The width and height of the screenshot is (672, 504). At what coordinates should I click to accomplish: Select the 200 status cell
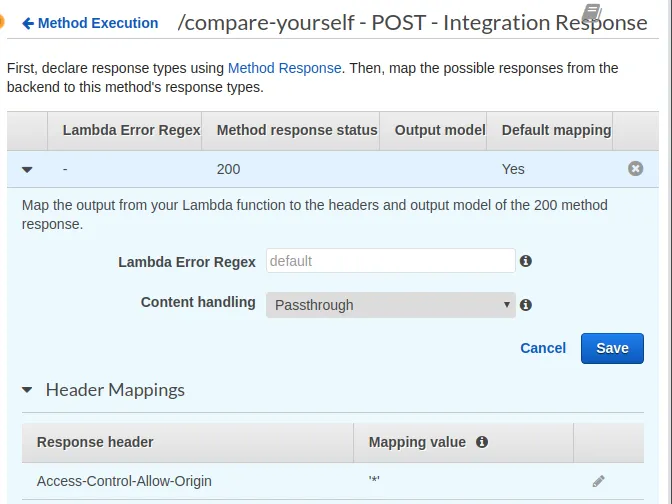pos(229,169)
